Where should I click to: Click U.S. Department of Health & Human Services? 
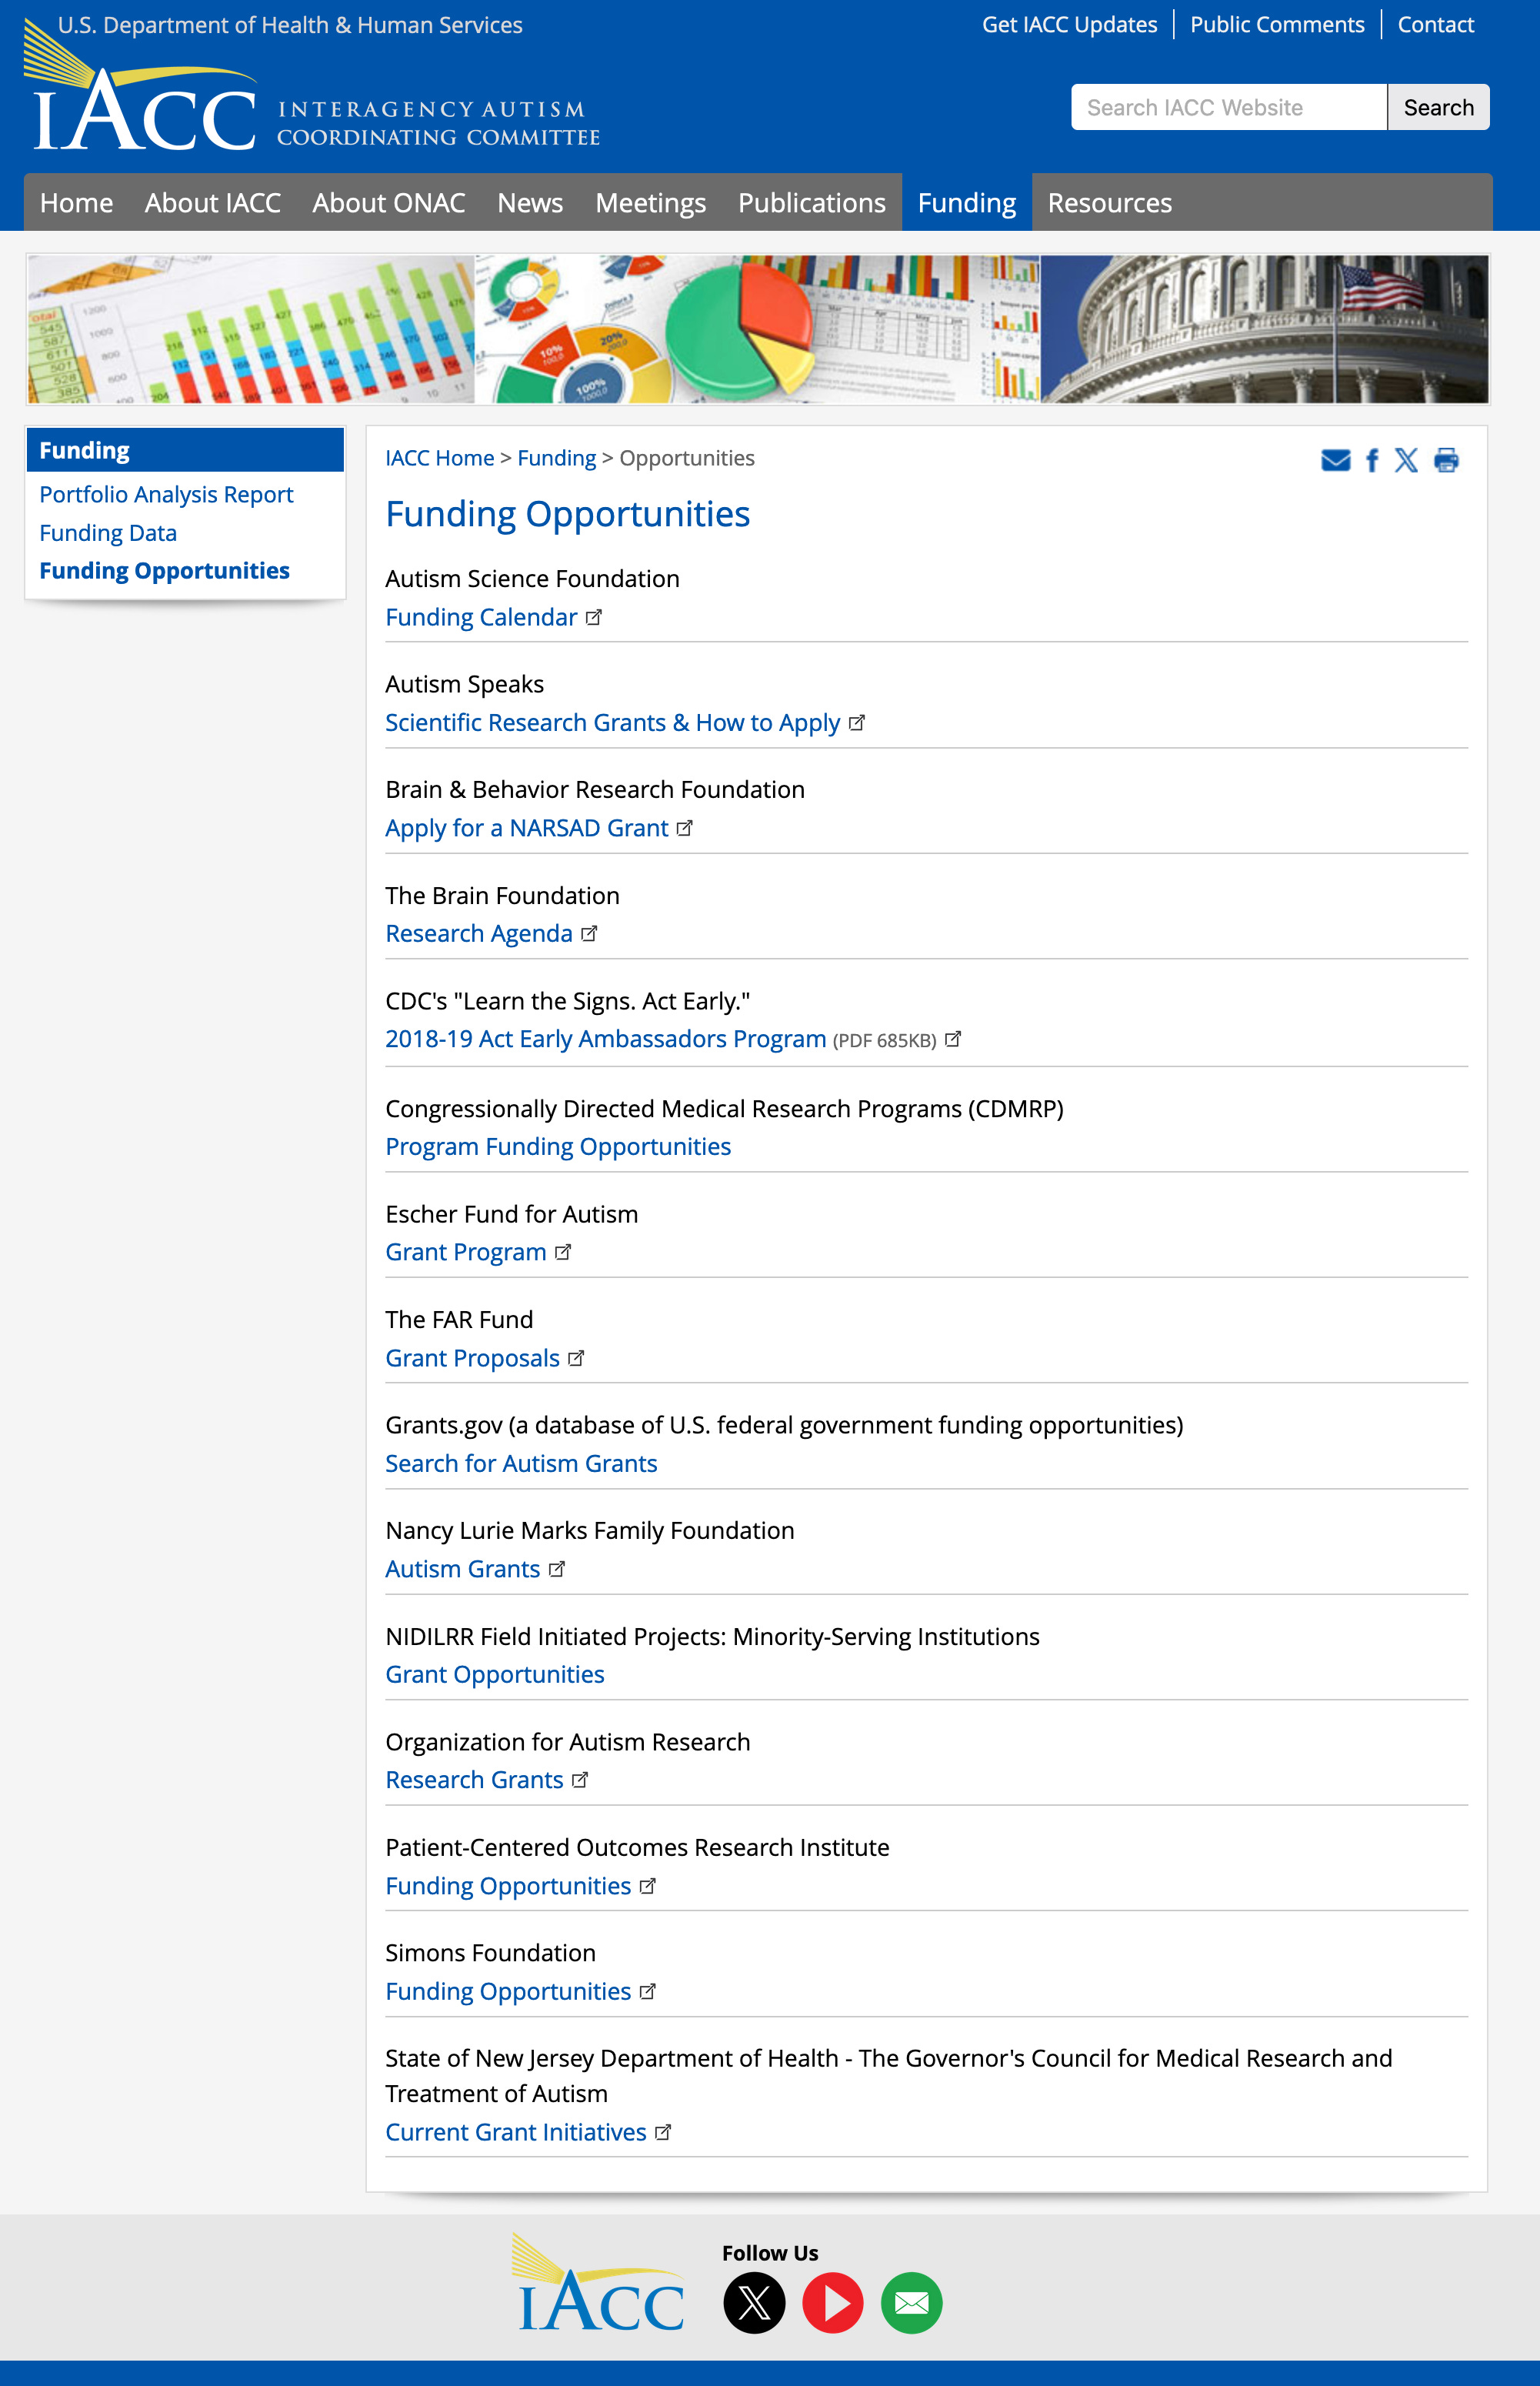[x=290, y=25]
